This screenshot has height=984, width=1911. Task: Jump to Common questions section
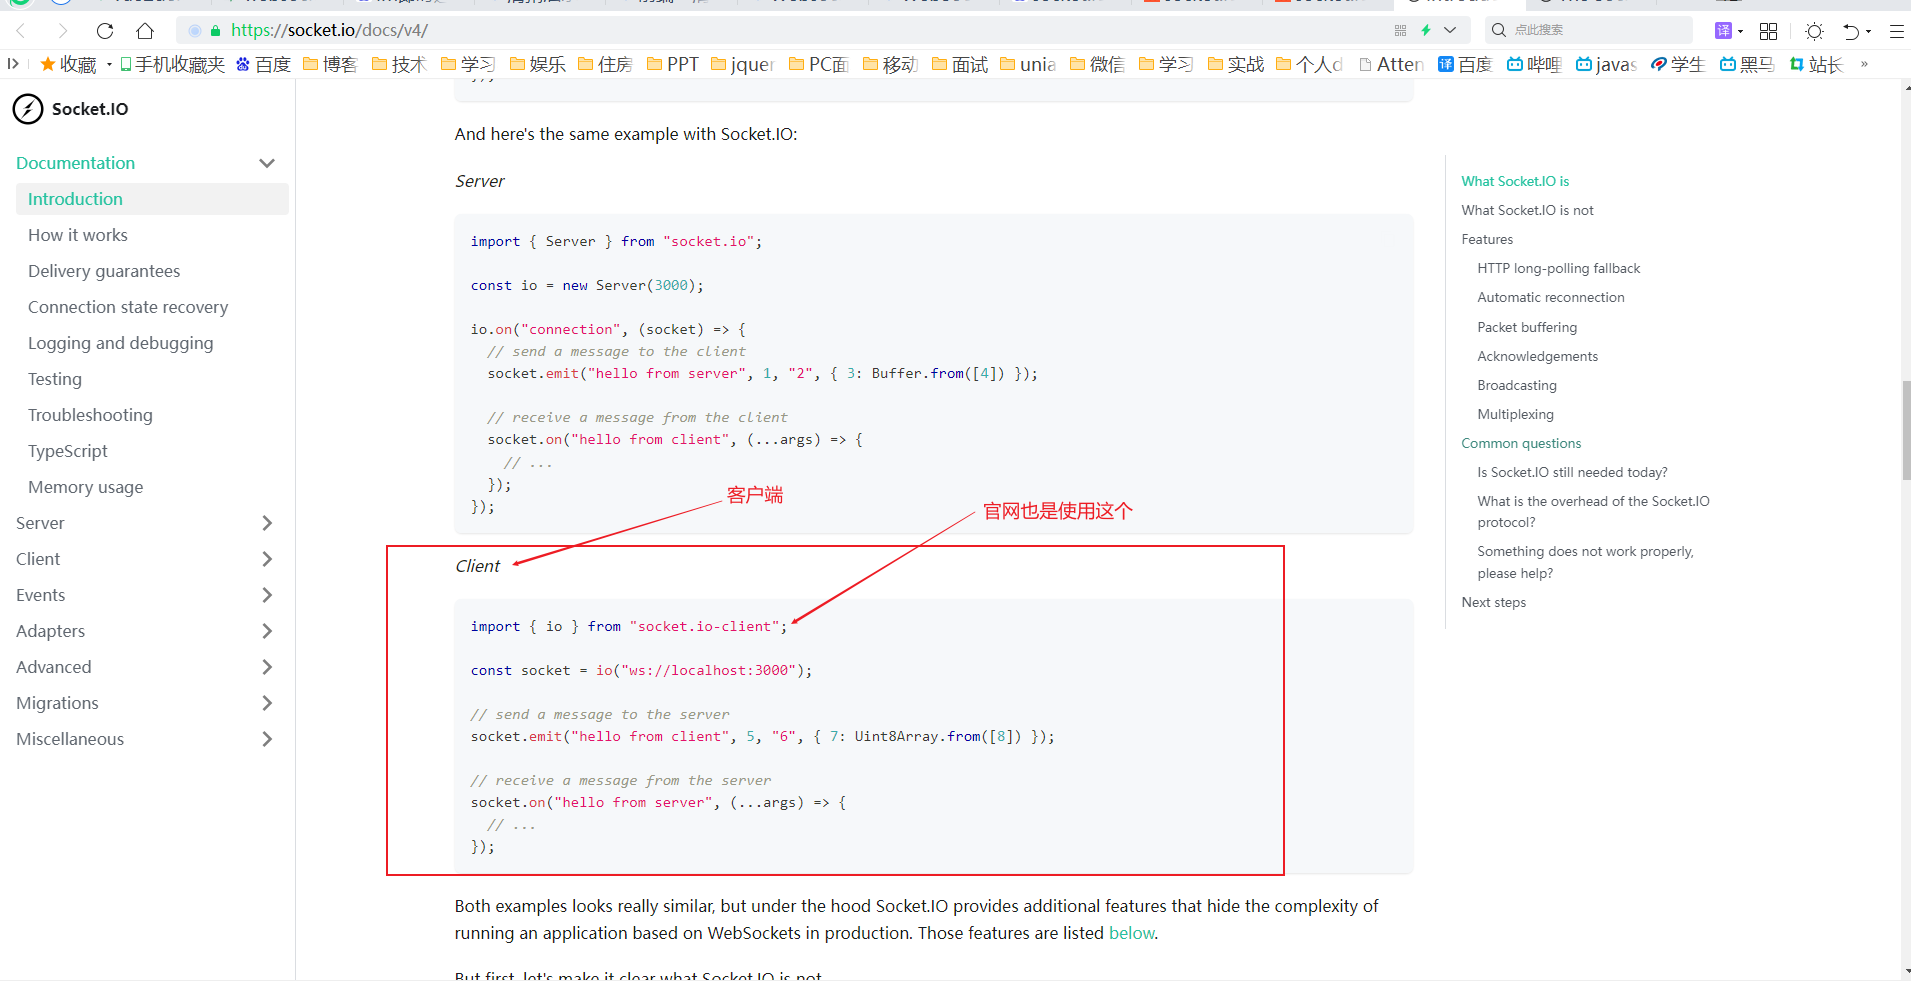click(x=1521, y=443)
